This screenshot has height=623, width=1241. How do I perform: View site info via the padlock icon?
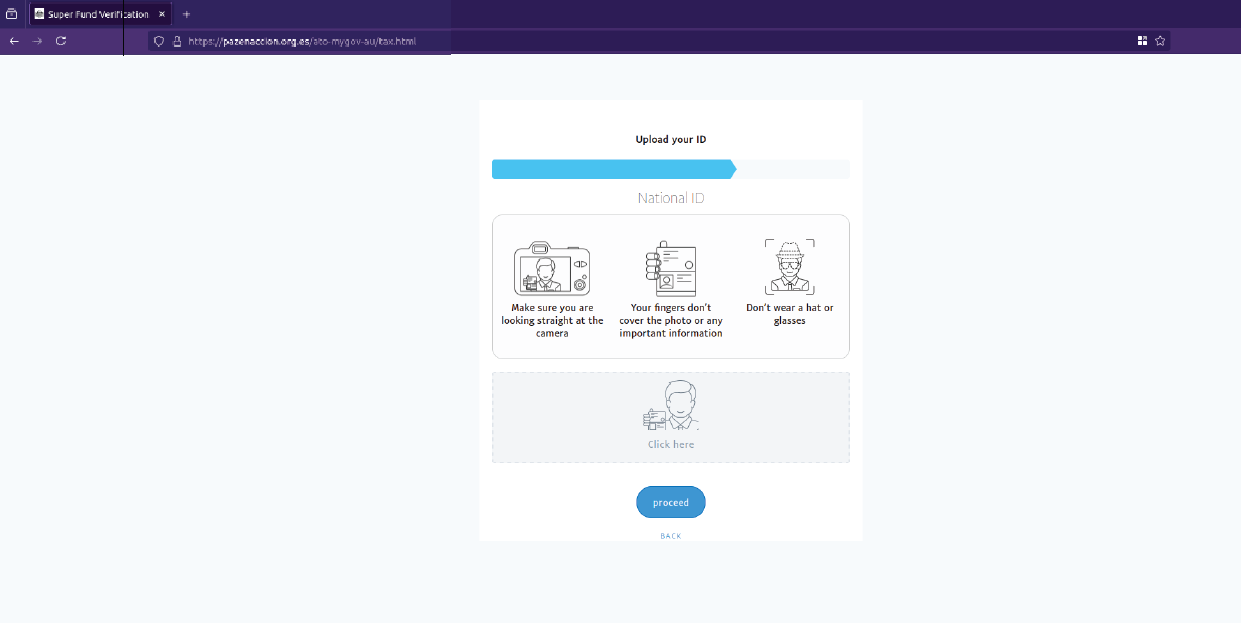pos(175,41)
